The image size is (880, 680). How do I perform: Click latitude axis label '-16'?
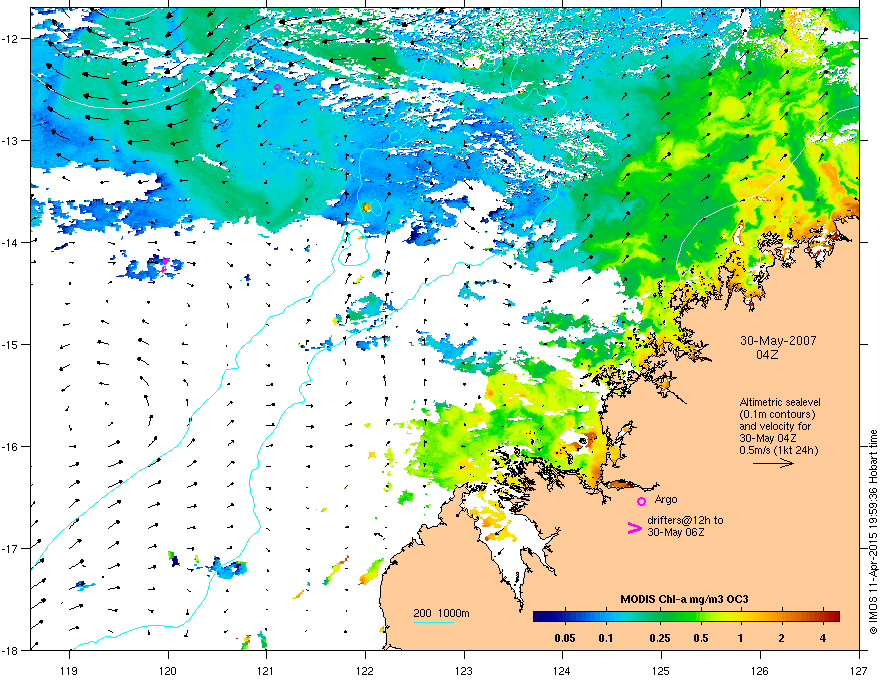pyautogui.click(x=11, y=447)
